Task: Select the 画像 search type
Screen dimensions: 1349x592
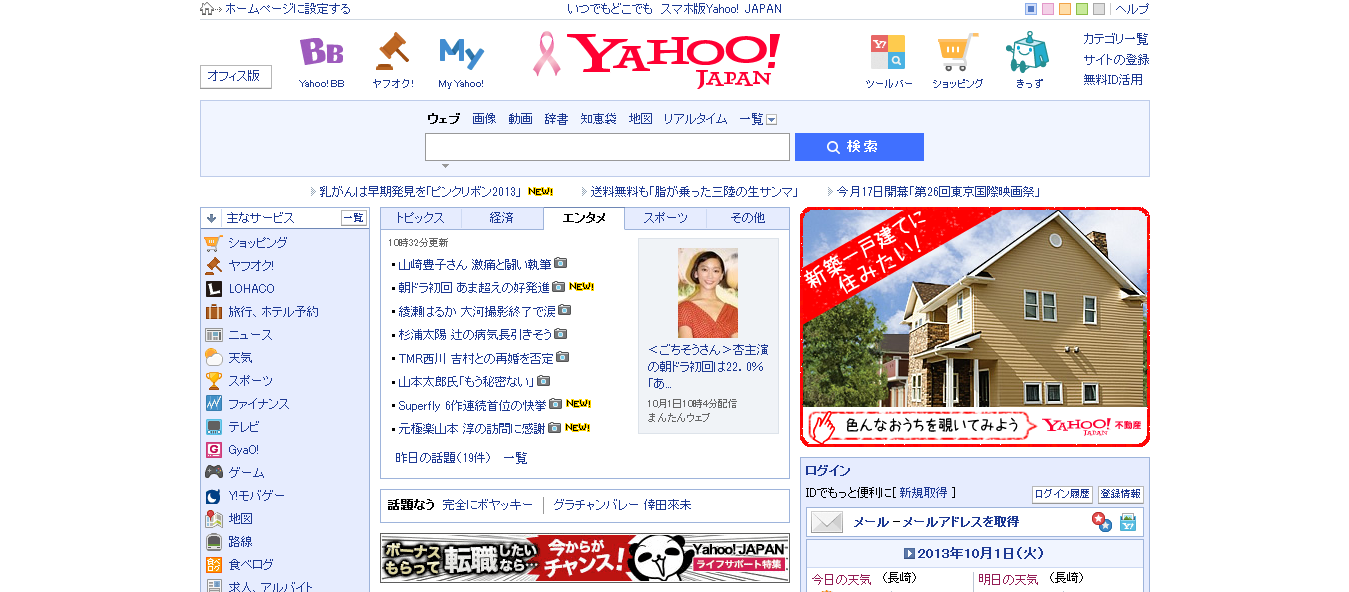Action: 484,119
